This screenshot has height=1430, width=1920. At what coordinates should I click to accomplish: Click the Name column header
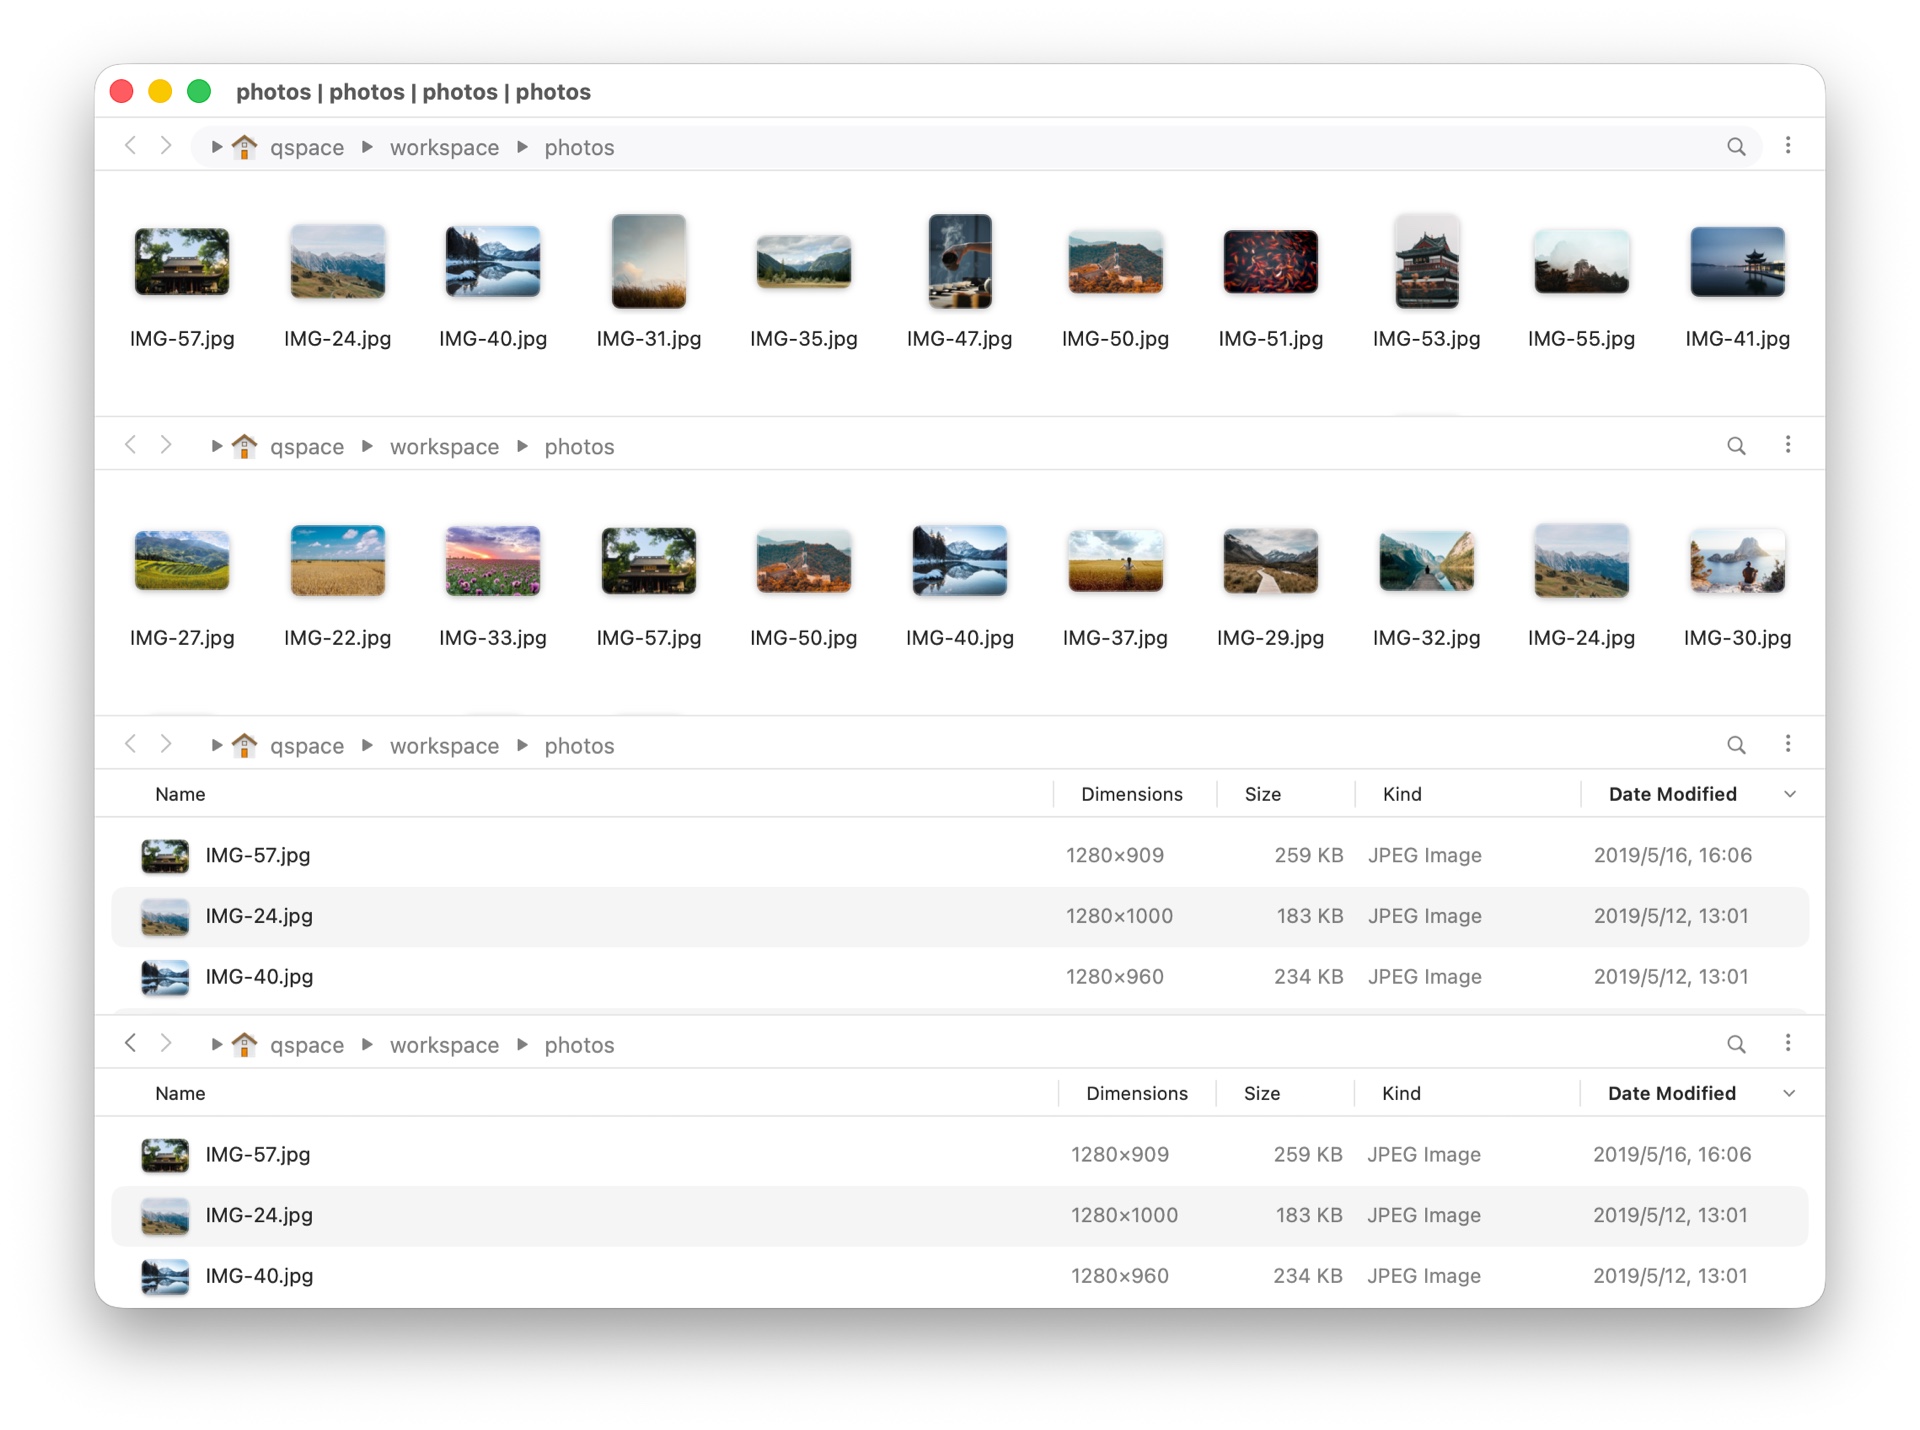click(x=180, y=793)
